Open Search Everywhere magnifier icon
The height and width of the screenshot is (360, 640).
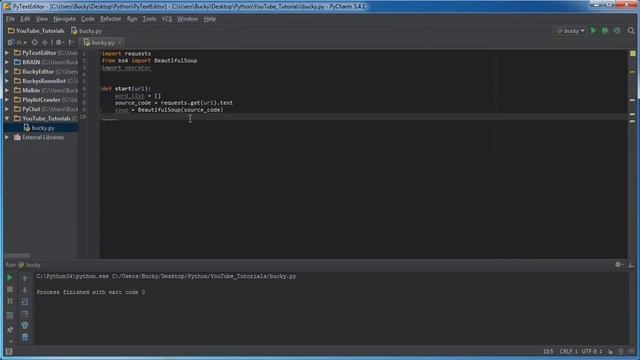(x=631, y=31)
